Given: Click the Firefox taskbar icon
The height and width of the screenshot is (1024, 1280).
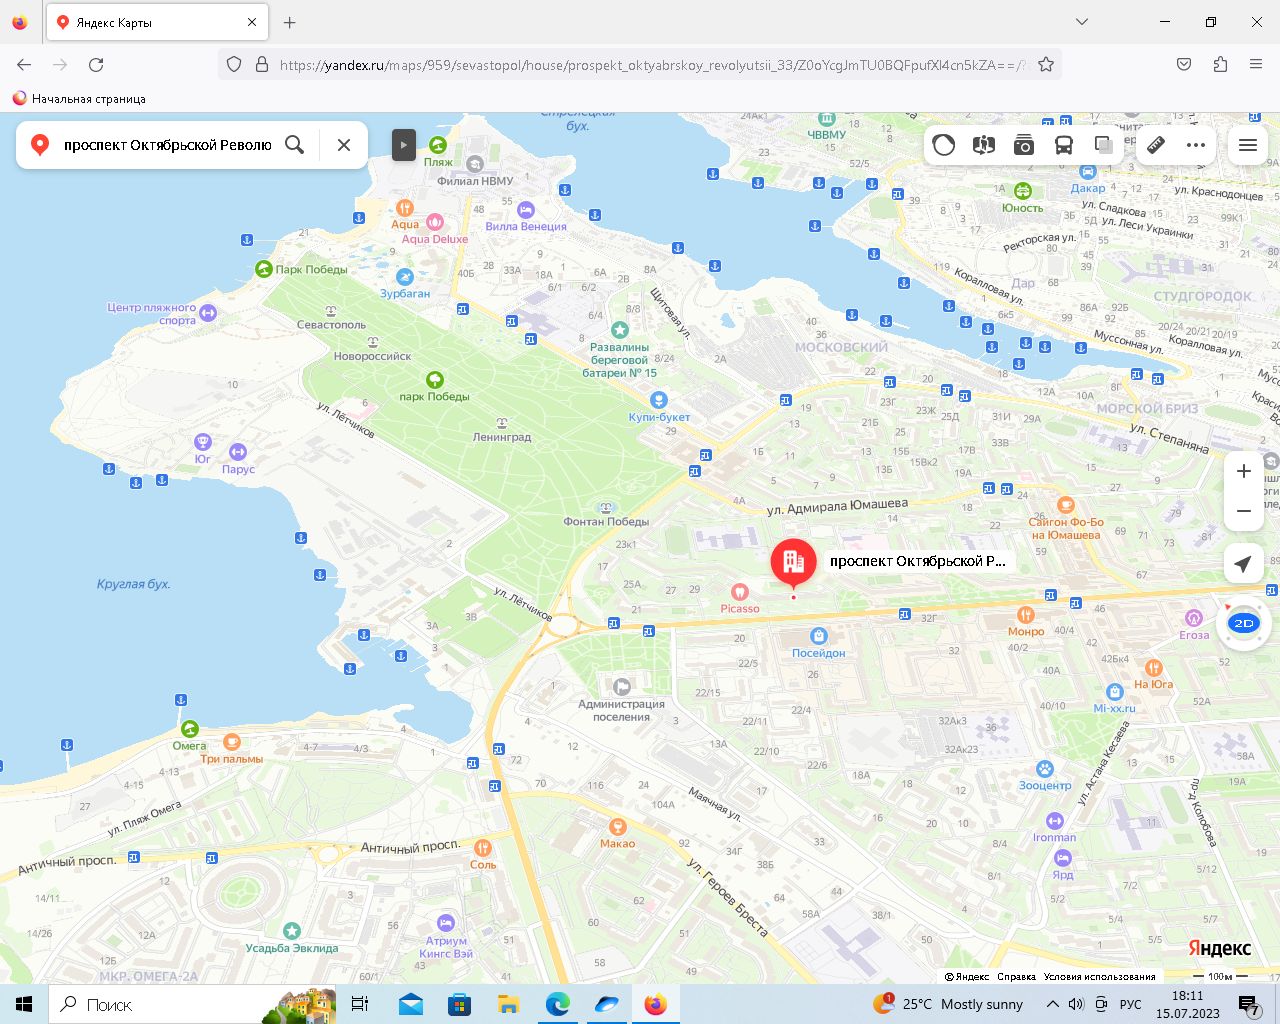Looking at the screenshot, I should (655, 1004).
